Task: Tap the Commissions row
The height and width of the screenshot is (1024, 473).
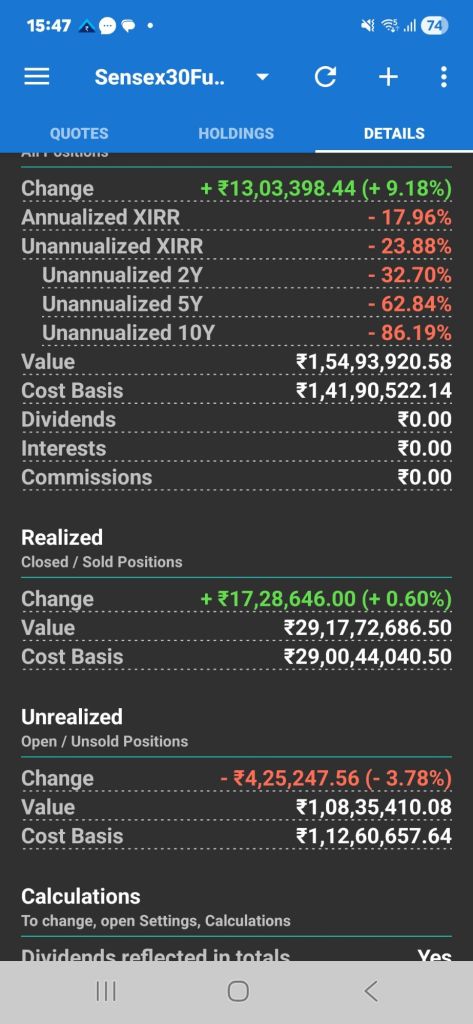Action: pyautogui.click(x=236, y=477)
